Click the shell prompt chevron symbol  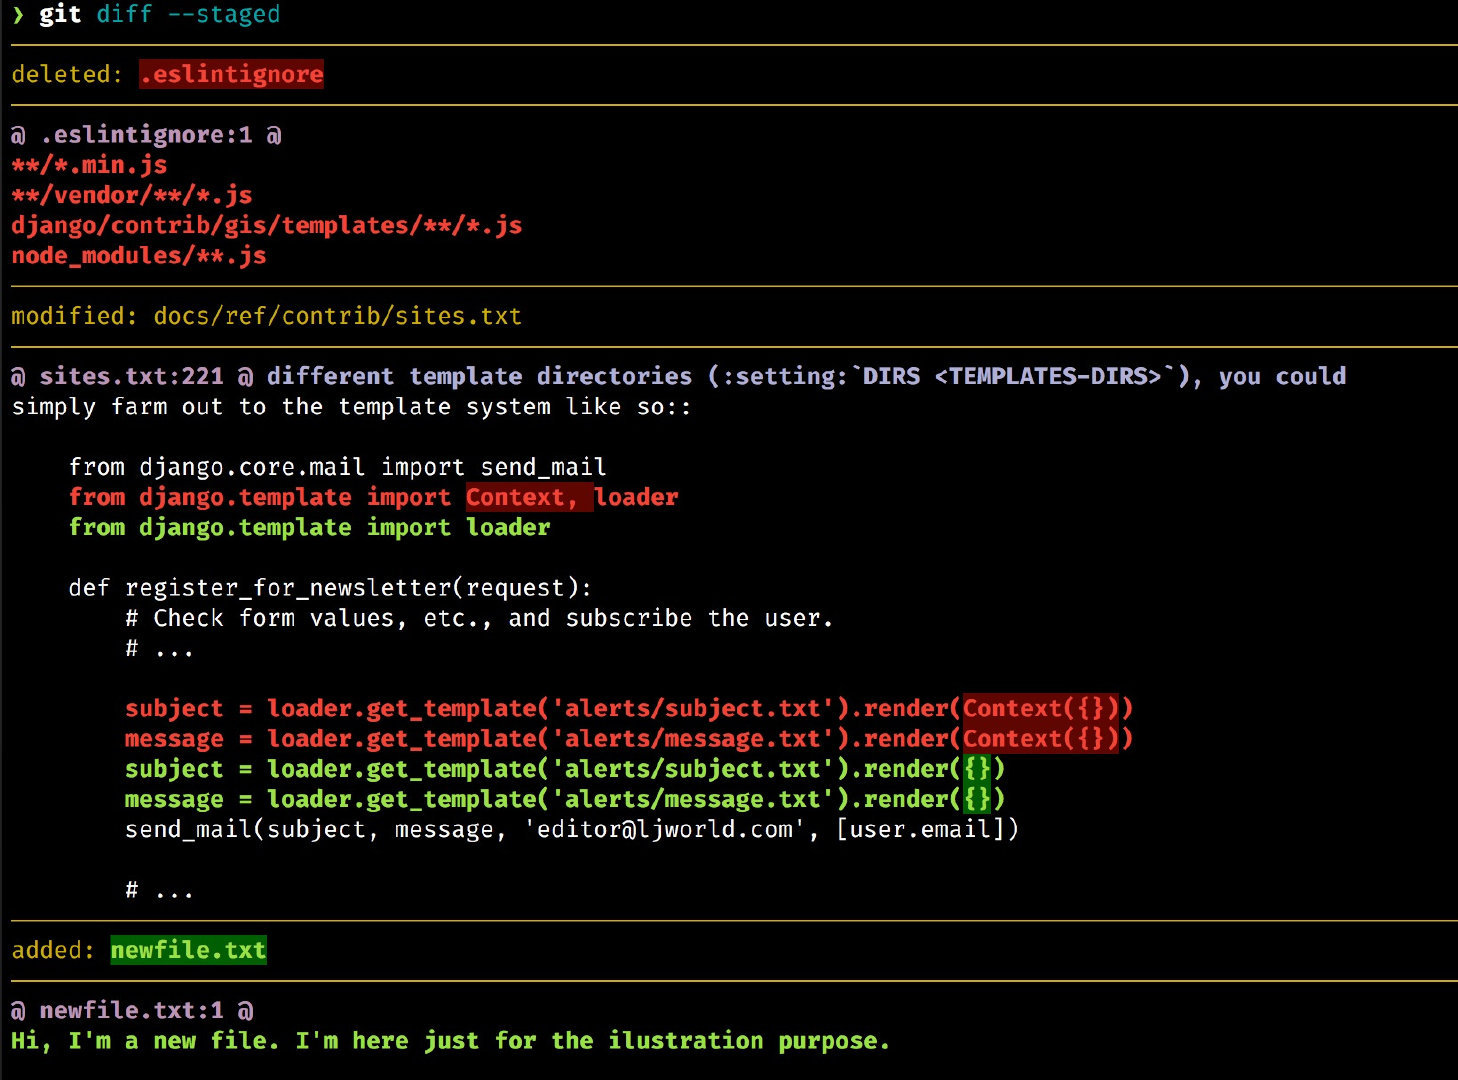click(18, 15)
